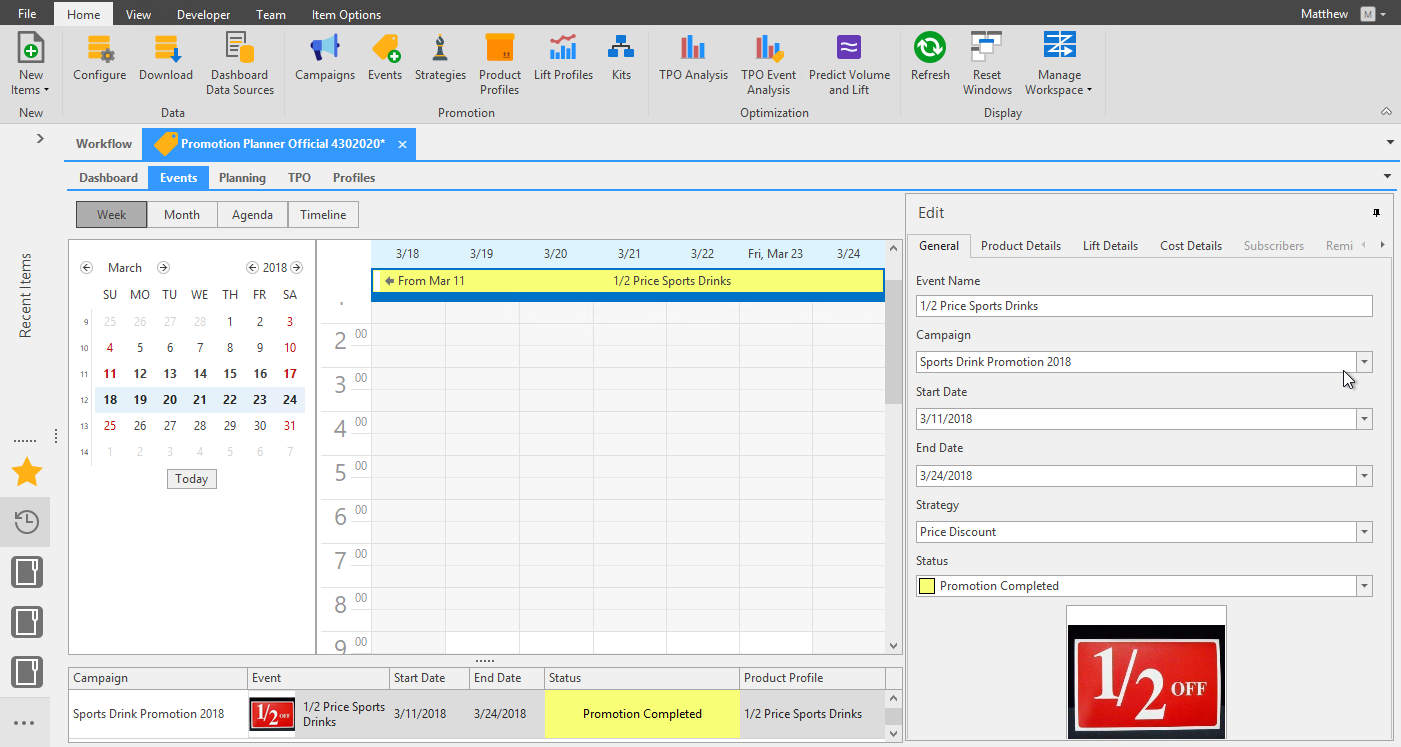Image resolution: width=1401 pixels, height=747 pixels.
Task: Open the TPO sub-tab
Action: click(299, 178)
